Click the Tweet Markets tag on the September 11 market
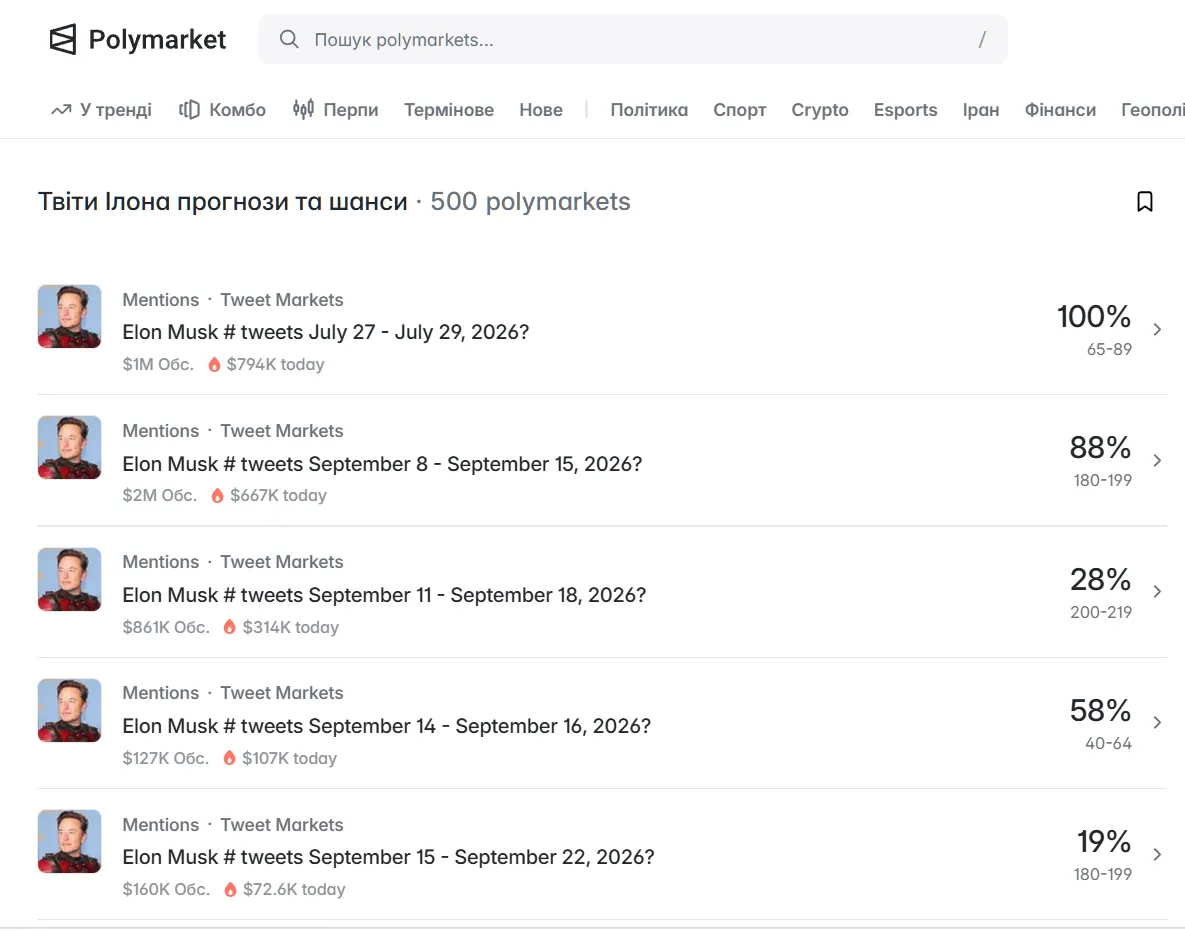Image resolution: width=1185 pixels, height=931 pixels. point(282,562)
